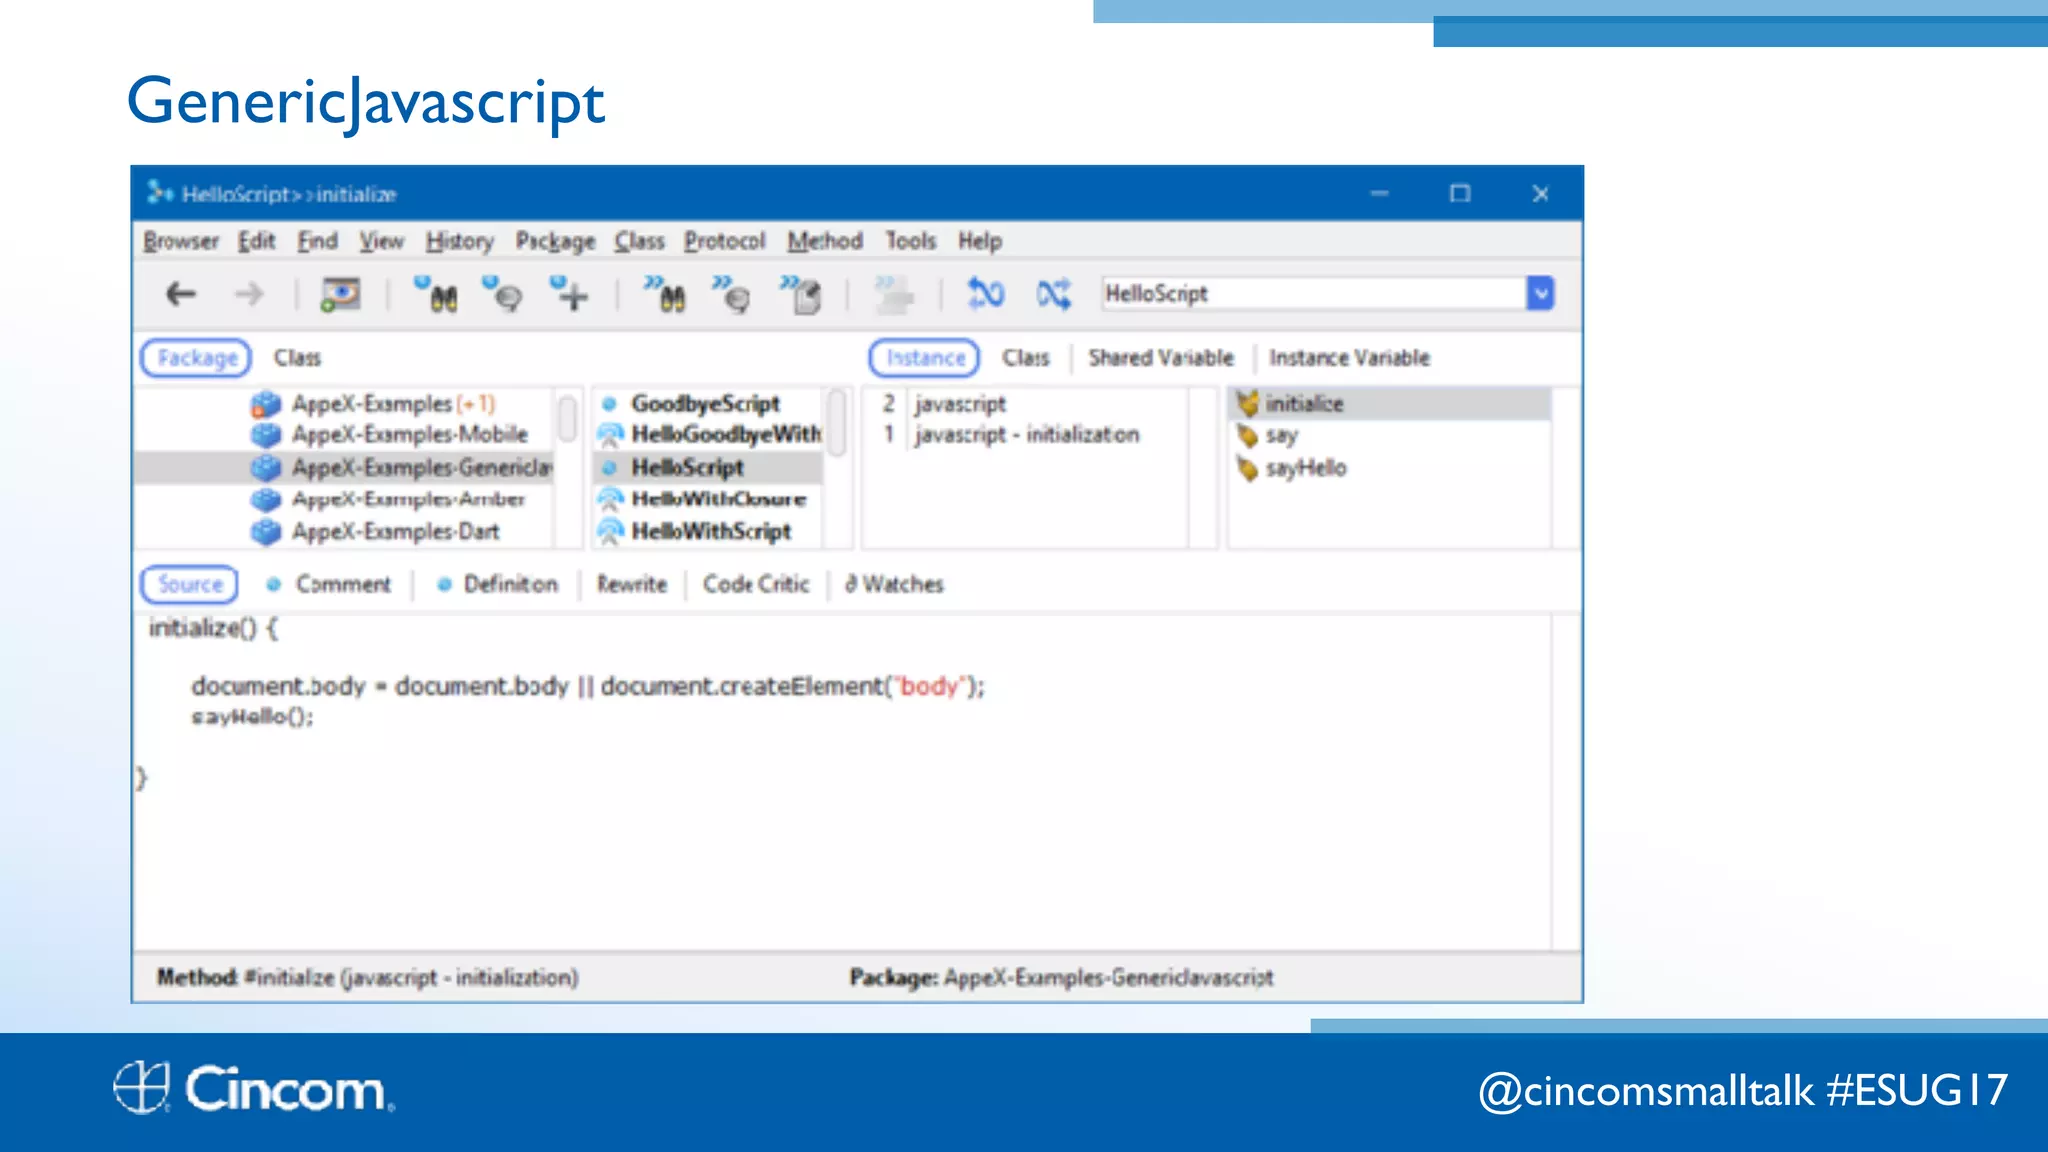Screen dimensions: 2048x1152
Task: Click the AppeX-Examples-Dart package cube icon
Action: click(x=266, y=531)
